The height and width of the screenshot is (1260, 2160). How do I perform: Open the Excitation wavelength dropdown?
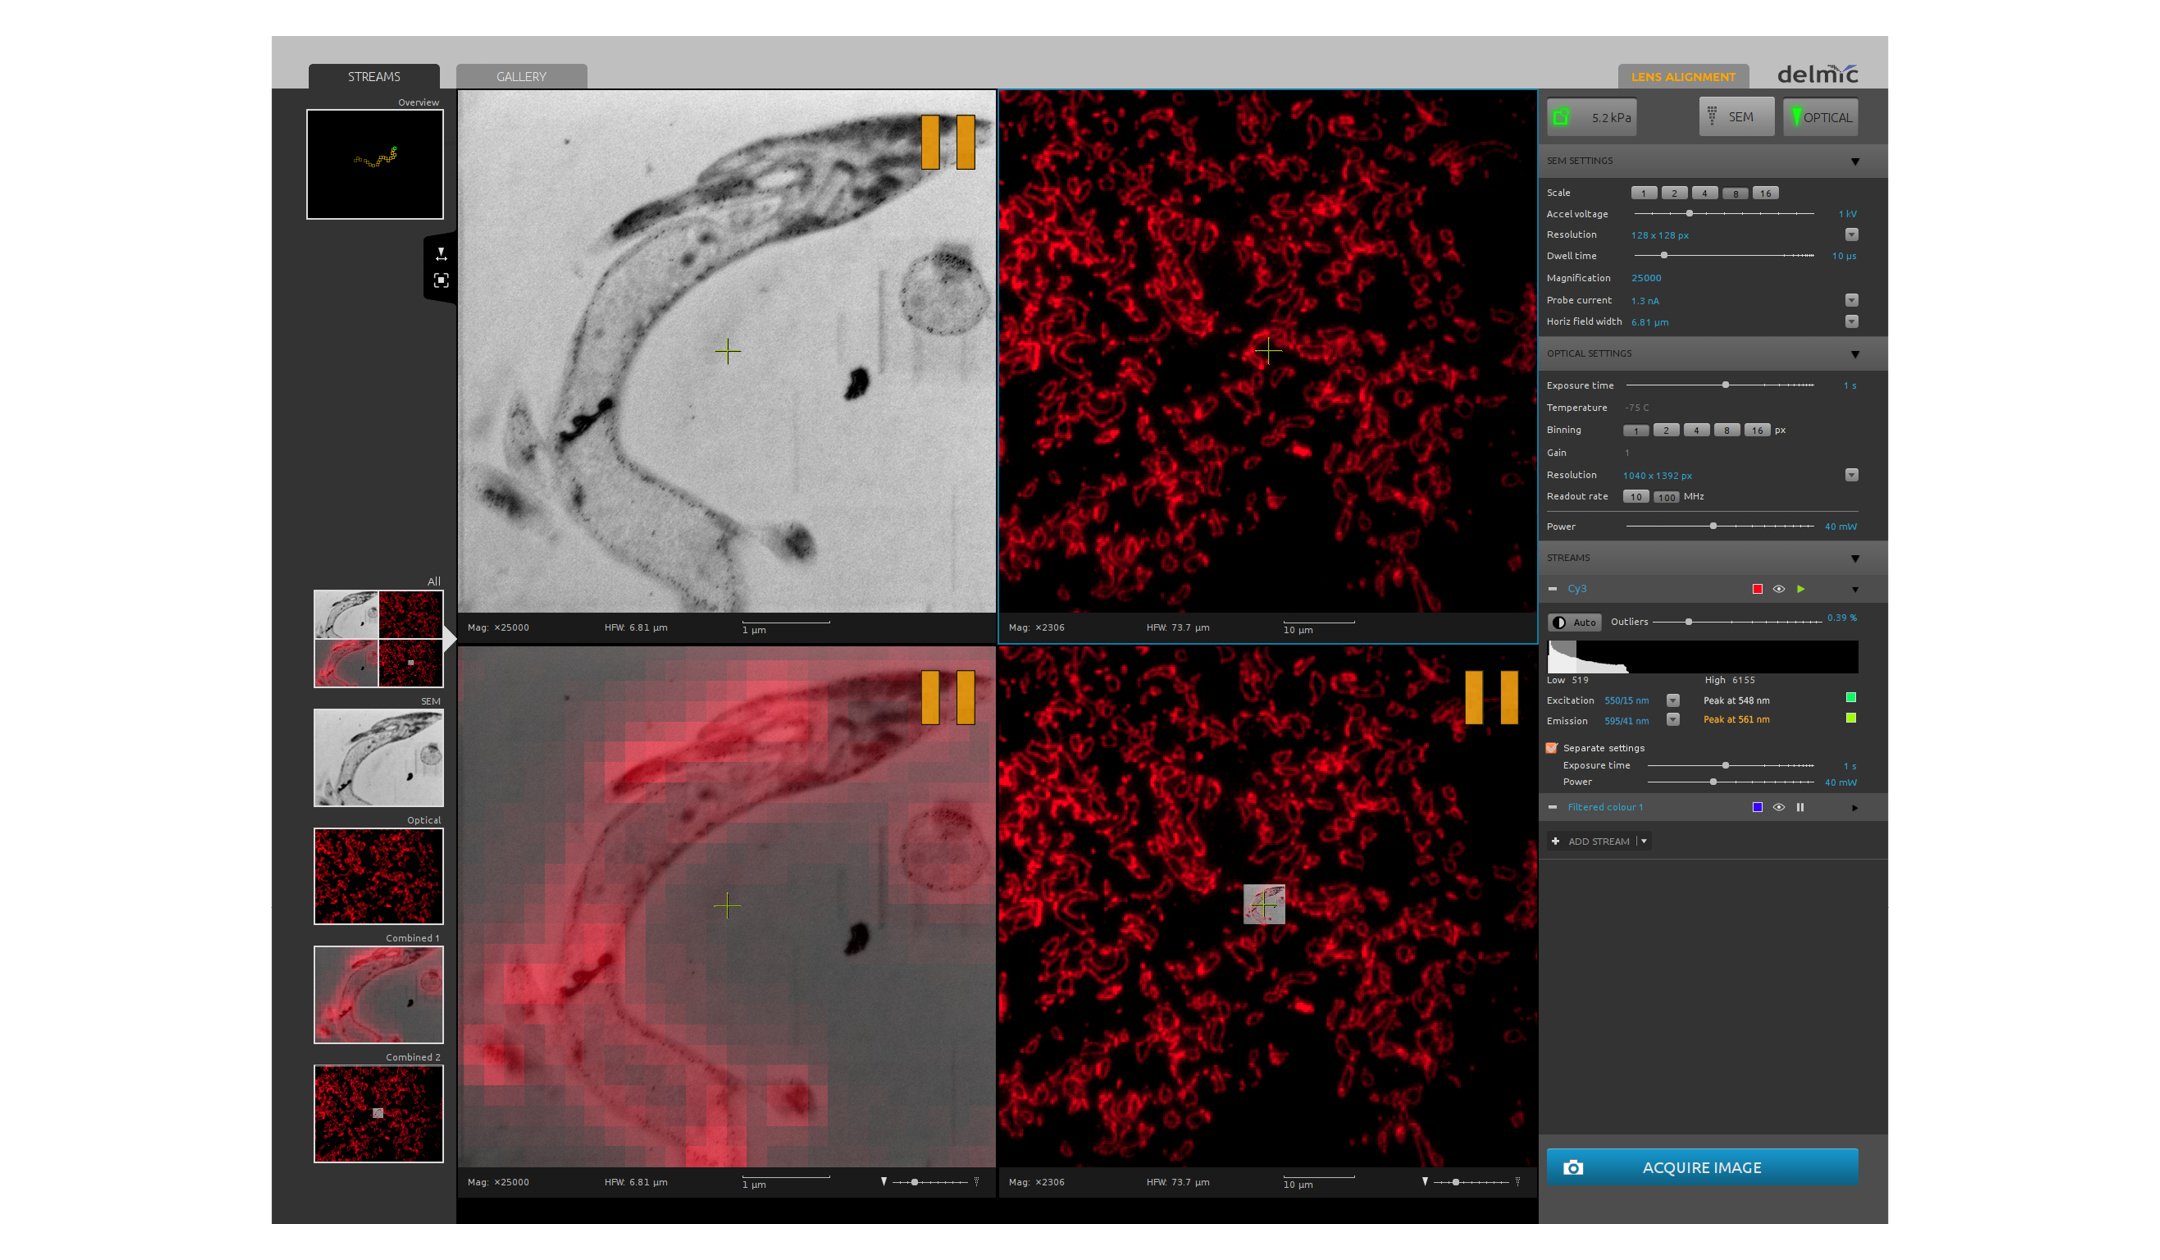[x=1673, y=700]
